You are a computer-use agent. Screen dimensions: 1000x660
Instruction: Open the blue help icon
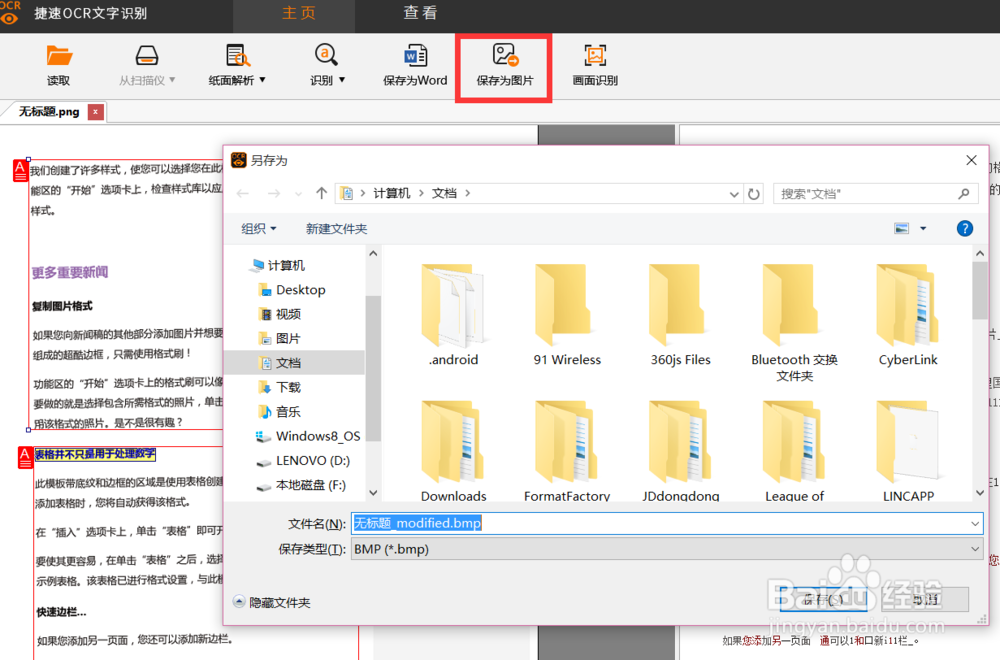point(965,228)
